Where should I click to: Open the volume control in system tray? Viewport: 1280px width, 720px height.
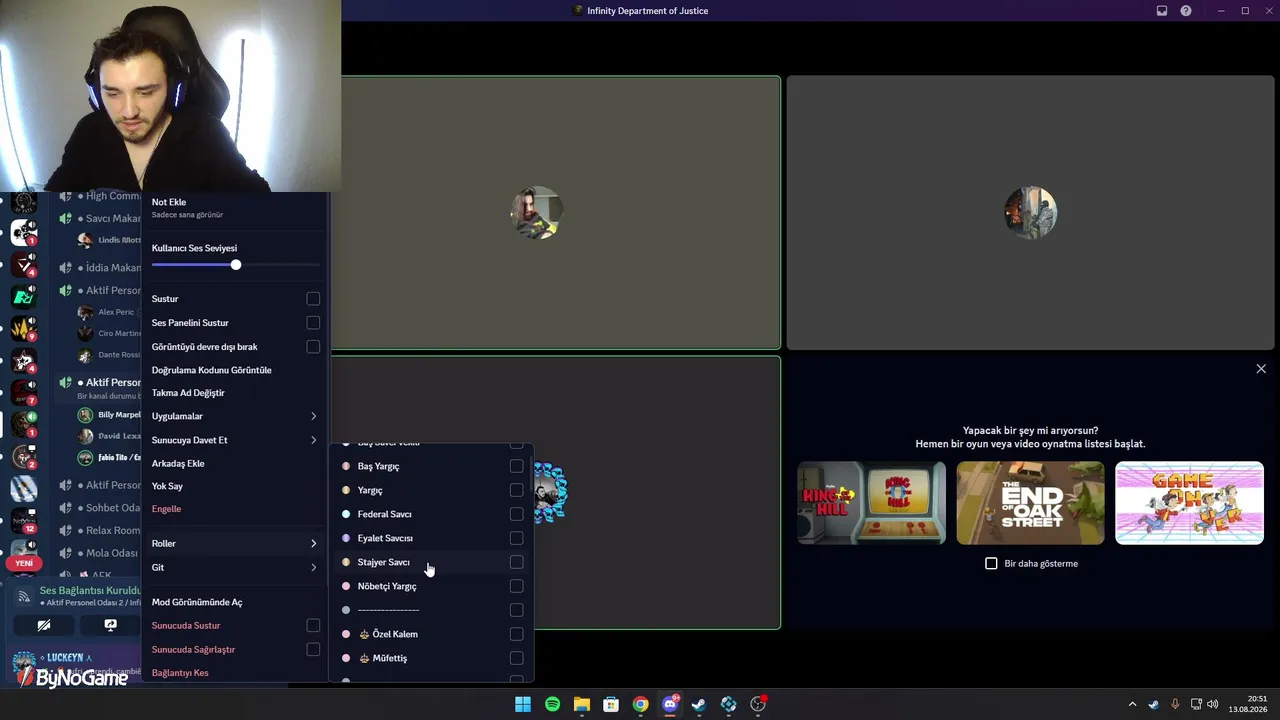pyautogui.click(x=1213, y=704)
